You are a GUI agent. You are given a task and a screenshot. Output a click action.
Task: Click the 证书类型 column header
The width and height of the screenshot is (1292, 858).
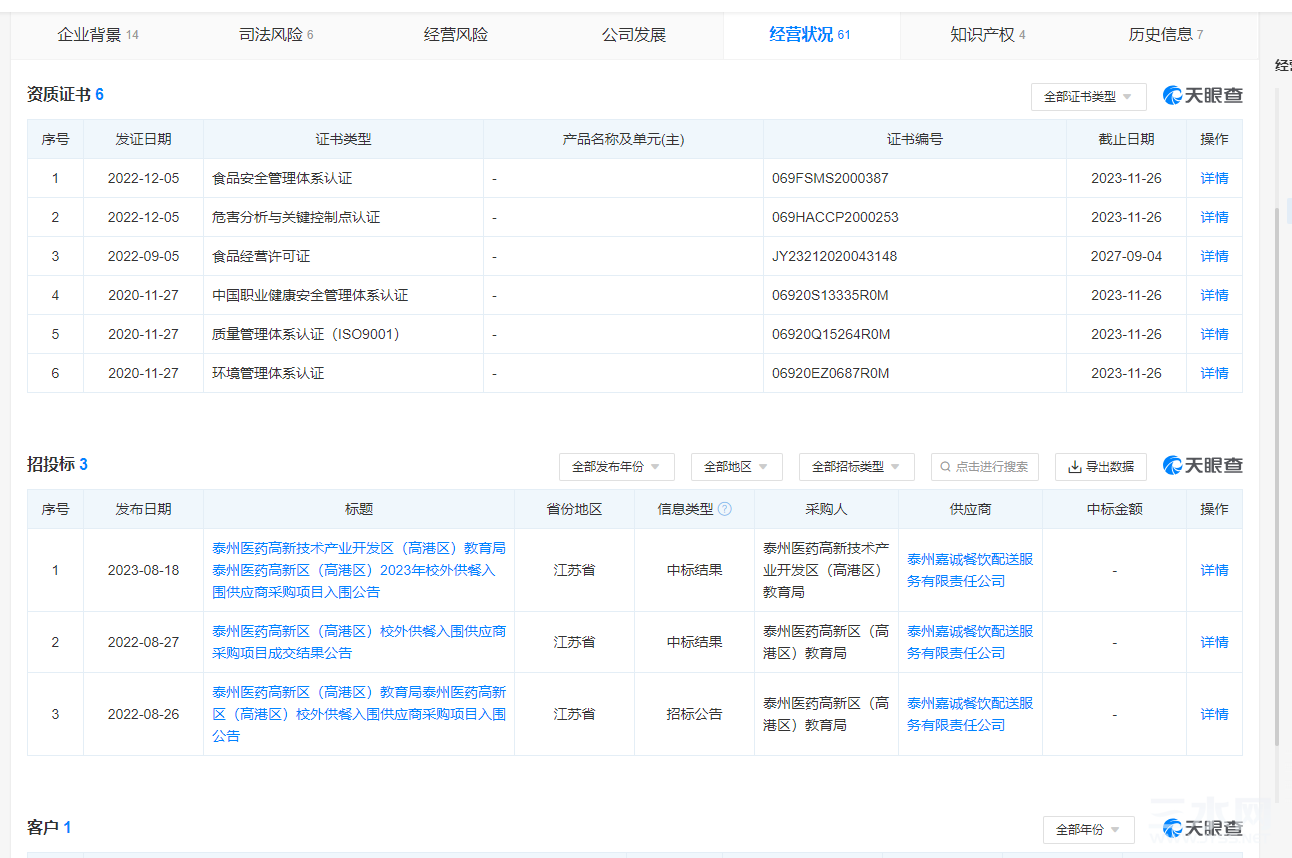(343, 139)
